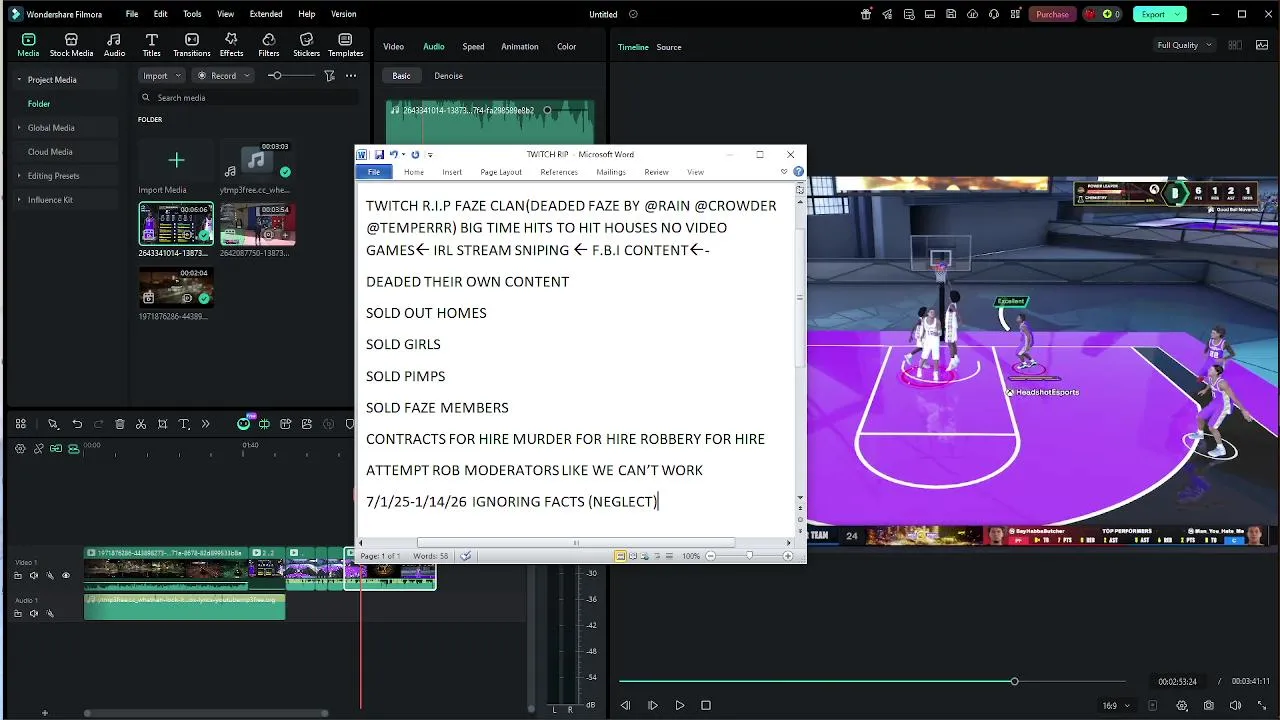Screen dimensions: 1280x720
Task: Open the Page Layout tab in Word
Action: tap(501, 172)
